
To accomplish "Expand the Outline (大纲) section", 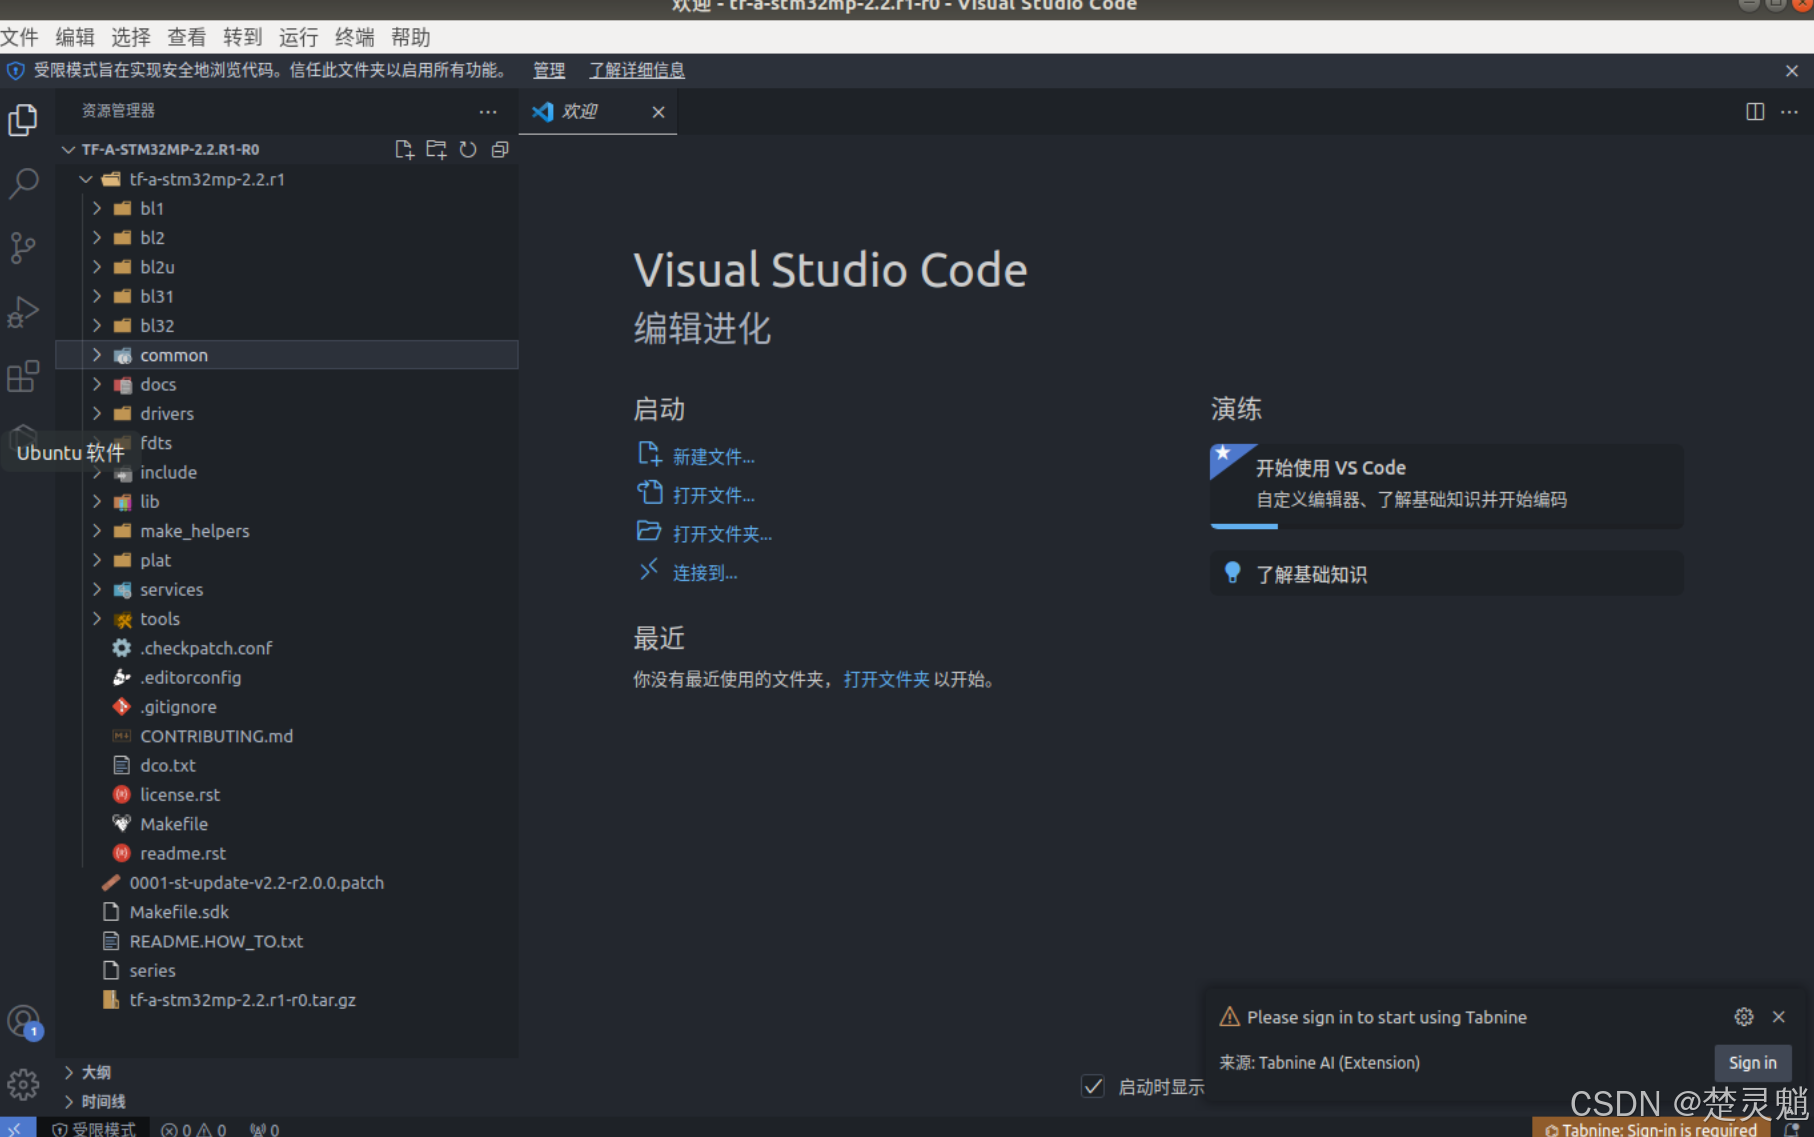I will pyautogui.click(x=287, y=1072).
